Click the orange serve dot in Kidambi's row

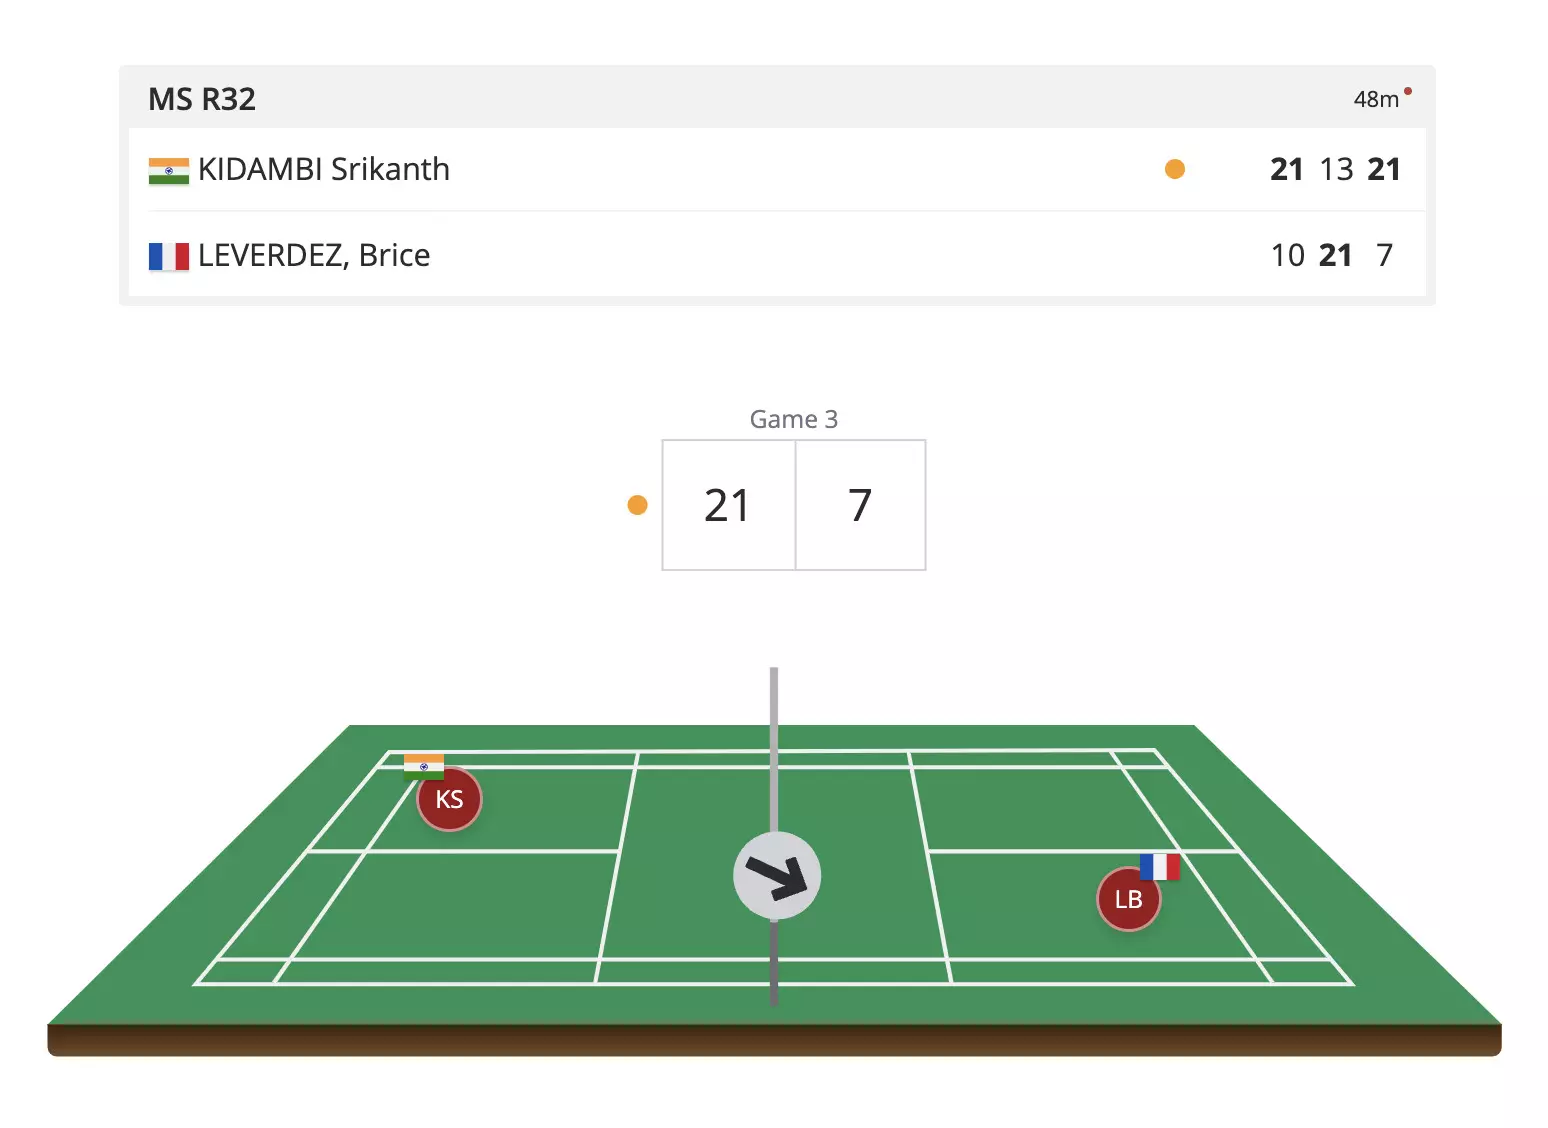(1175, 170)
